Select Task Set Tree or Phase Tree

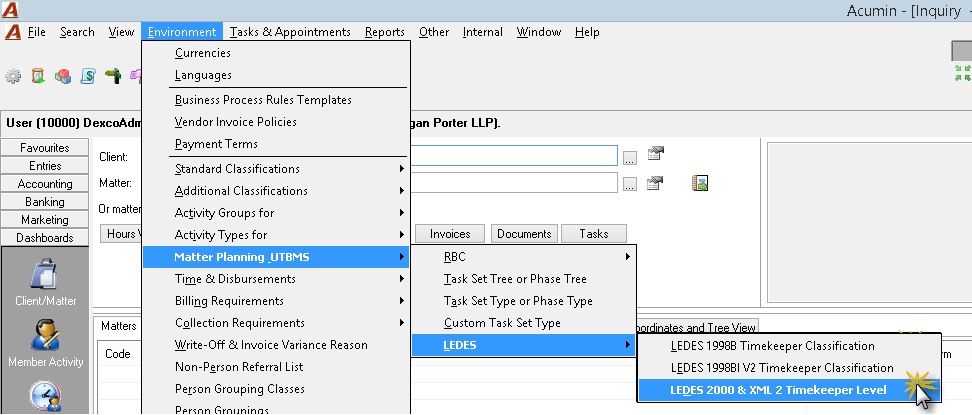point(524,279)
